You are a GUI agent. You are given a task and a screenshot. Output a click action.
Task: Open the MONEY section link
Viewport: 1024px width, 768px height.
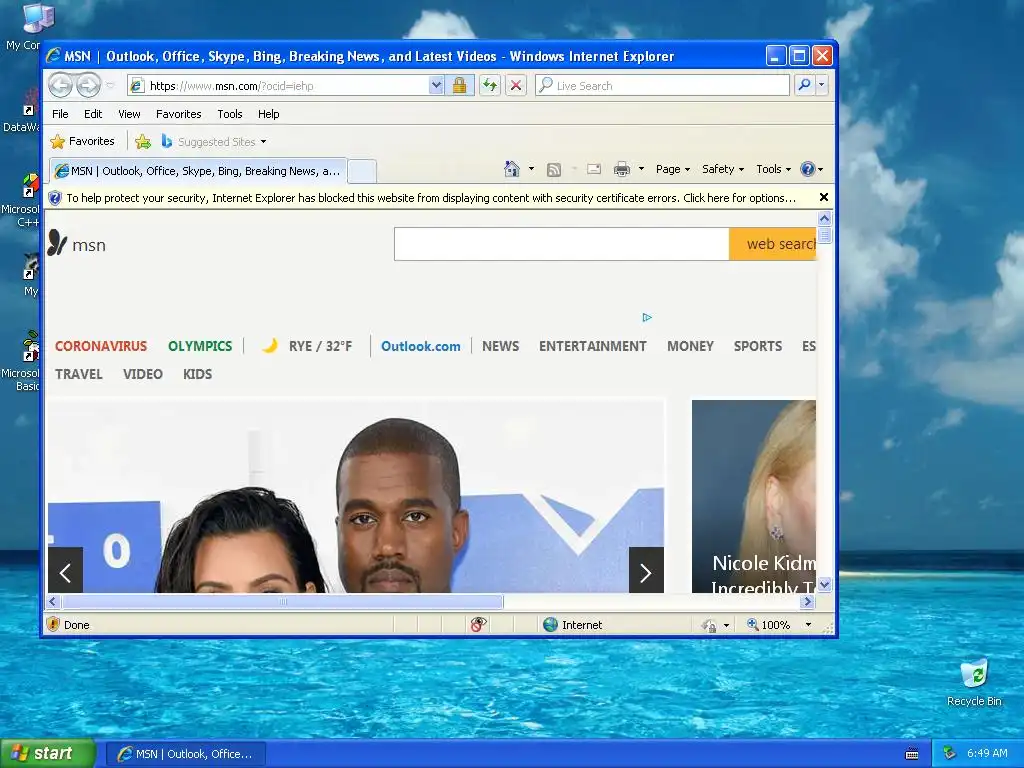(690, 346)
